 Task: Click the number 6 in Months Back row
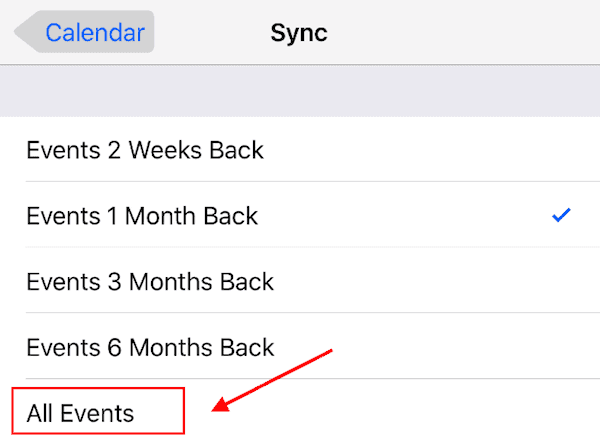pos(114,347)
